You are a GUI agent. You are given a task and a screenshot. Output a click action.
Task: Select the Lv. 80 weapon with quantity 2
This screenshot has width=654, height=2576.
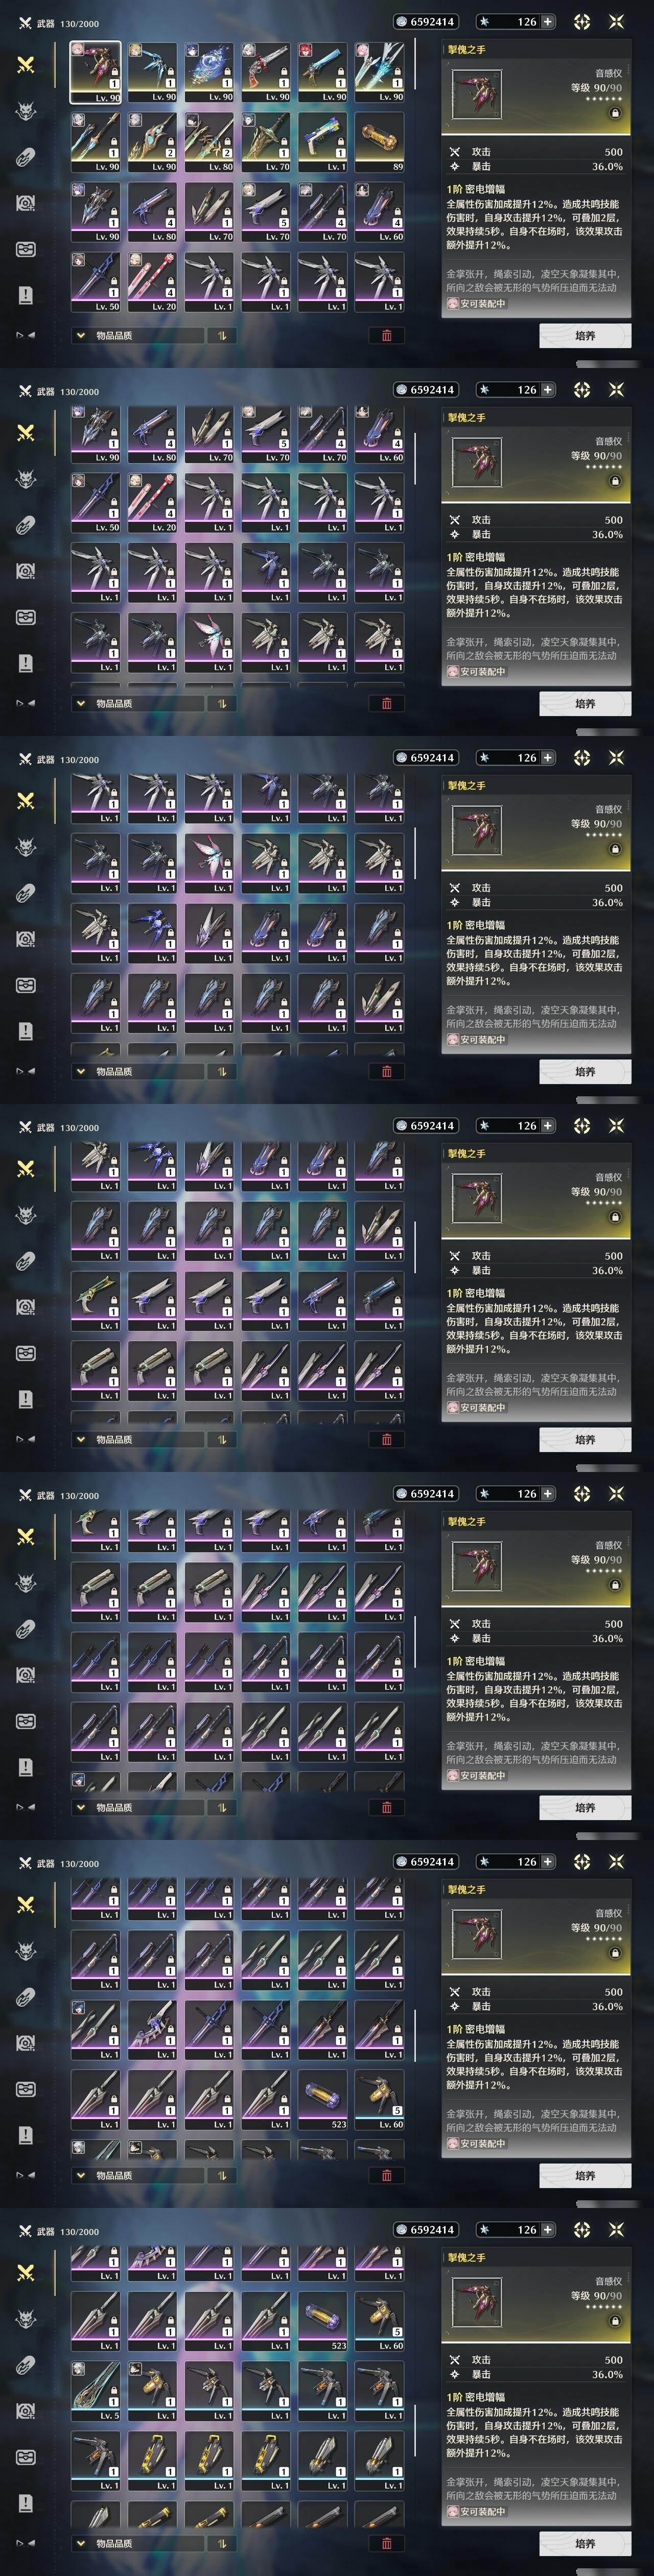click(209, 142)
